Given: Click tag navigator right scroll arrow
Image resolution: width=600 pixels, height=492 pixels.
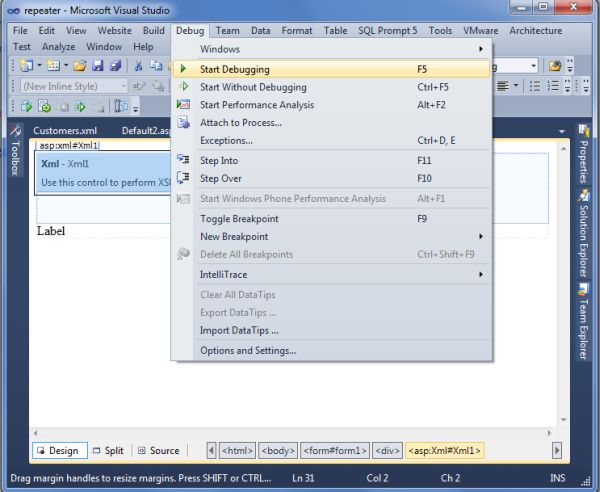Looking at the screenshot, I should tap(557, 450).
